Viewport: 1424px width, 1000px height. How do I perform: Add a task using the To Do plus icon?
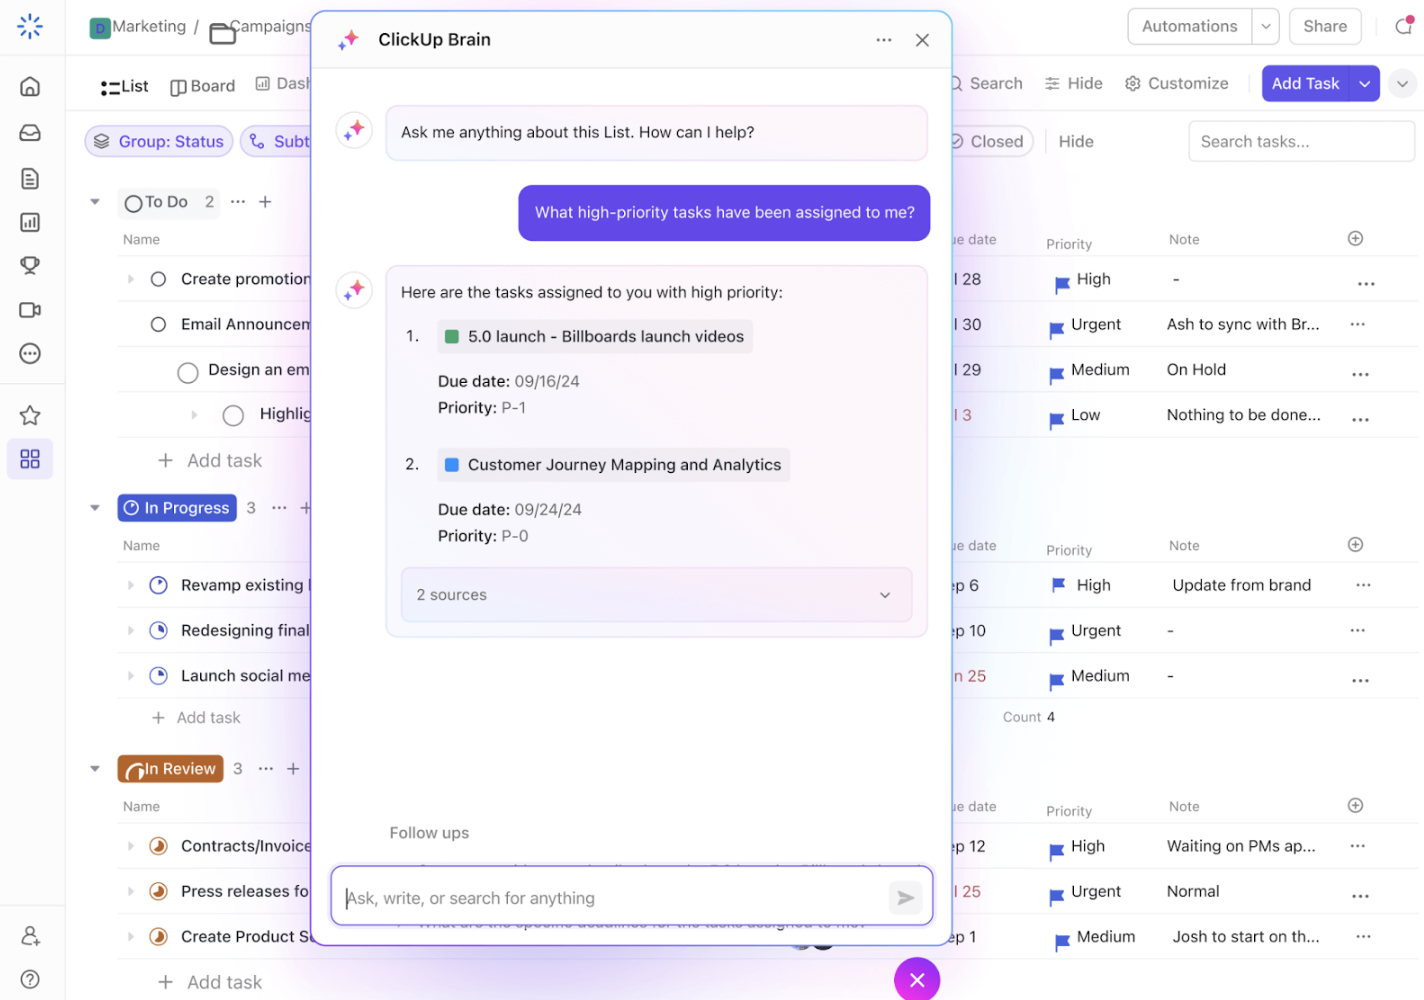(x=265, y=202)
